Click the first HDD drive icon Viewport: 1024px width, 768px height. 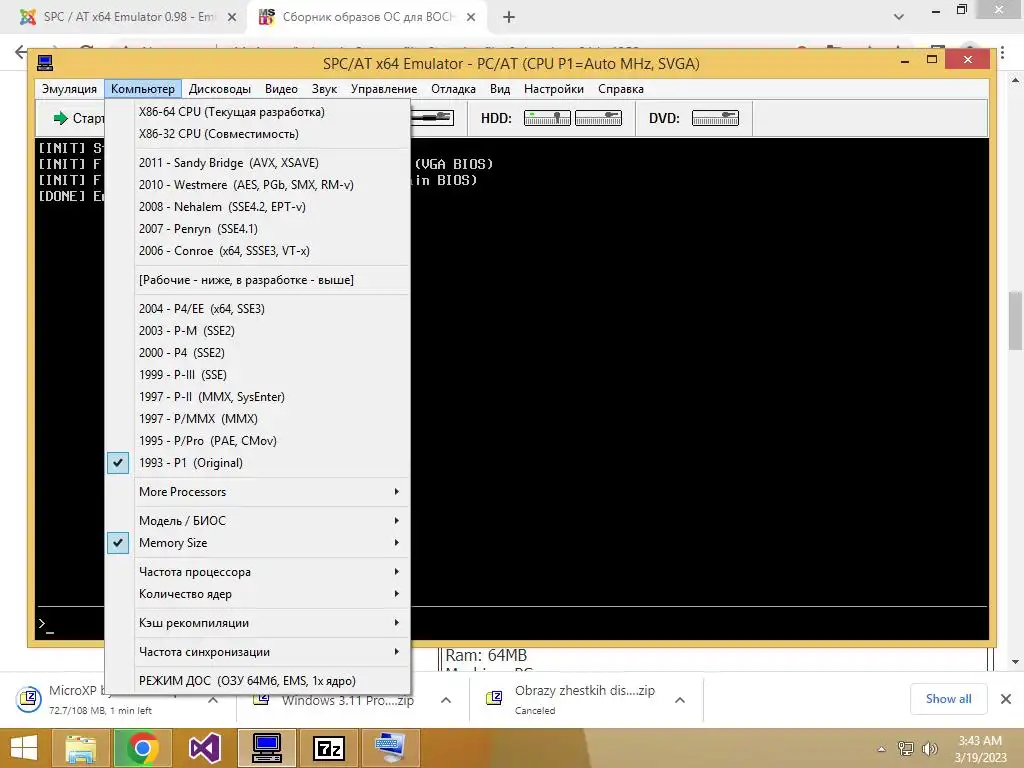(547, 118)
